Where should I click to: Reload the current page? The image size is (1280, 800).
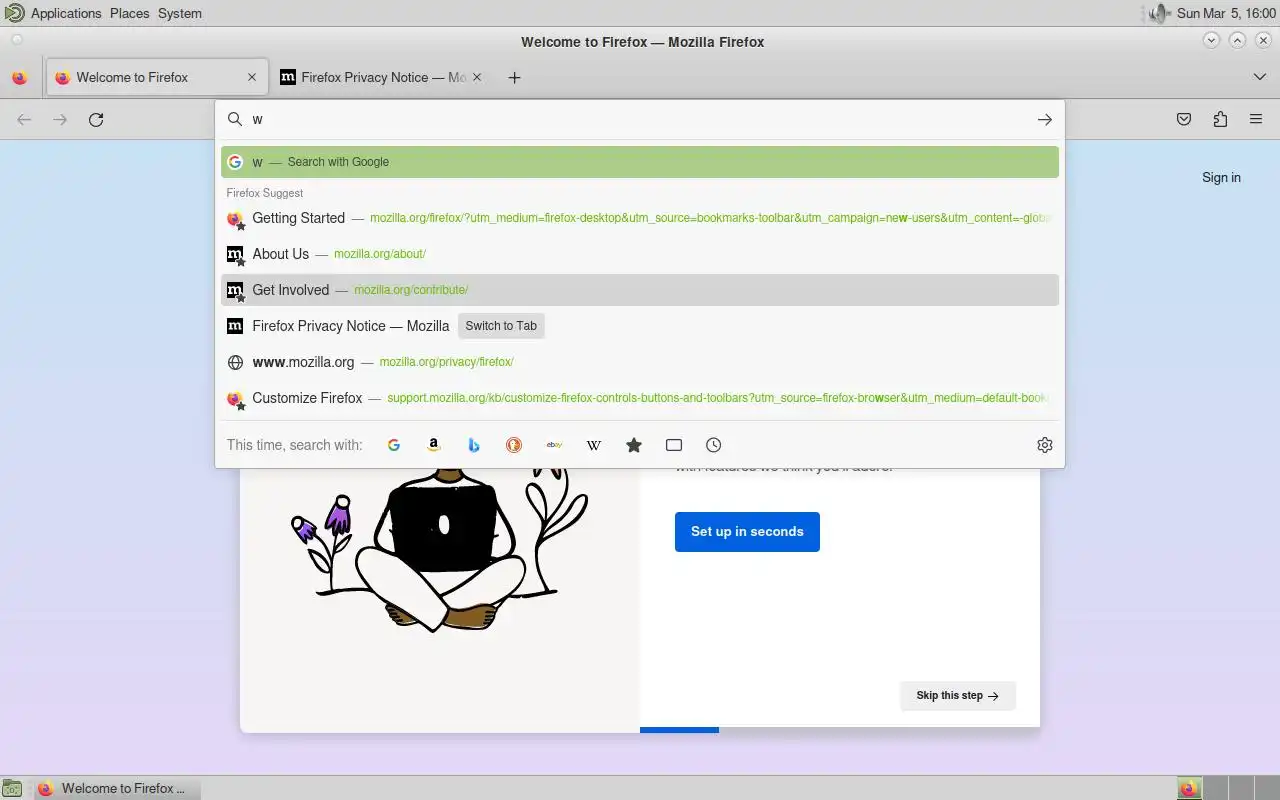[96, 120]
